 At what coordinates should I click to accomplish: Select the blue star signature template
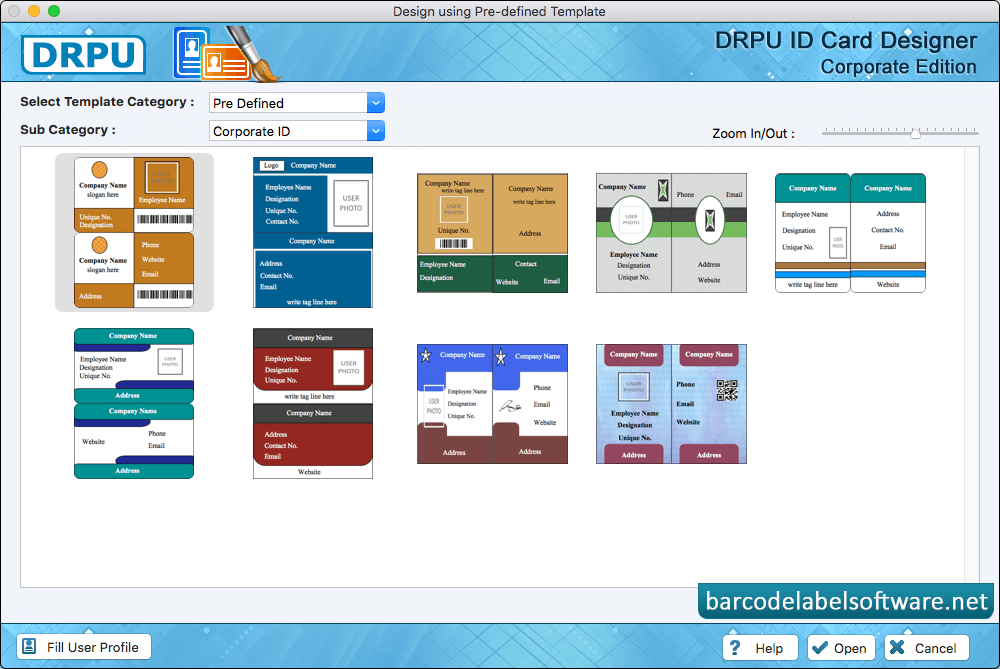point(492,404)
